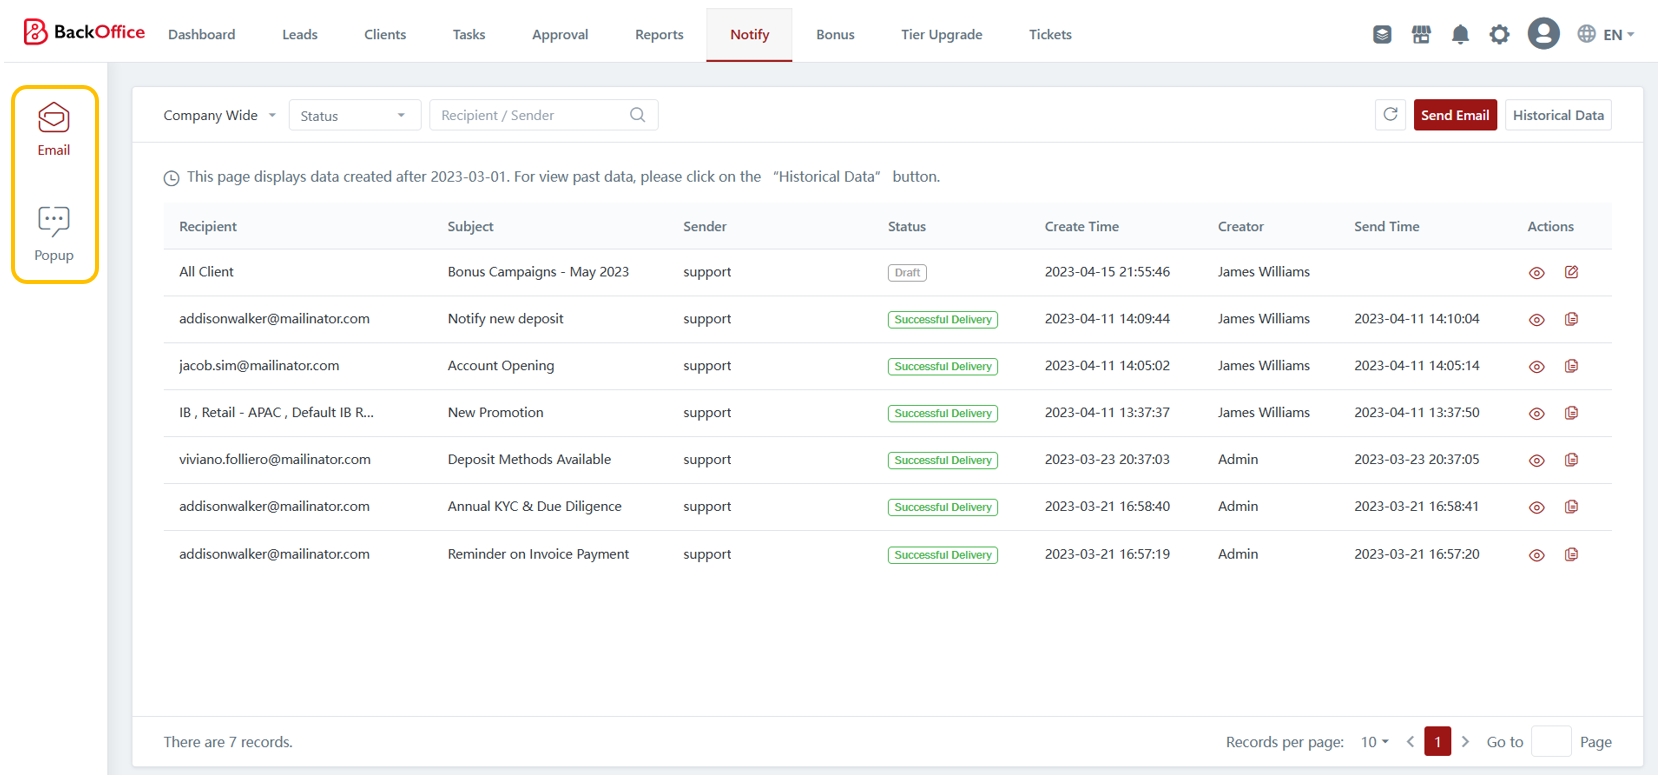Copy the Notify new deposit email
The image size is (1659, 780).
(1571, 319)
